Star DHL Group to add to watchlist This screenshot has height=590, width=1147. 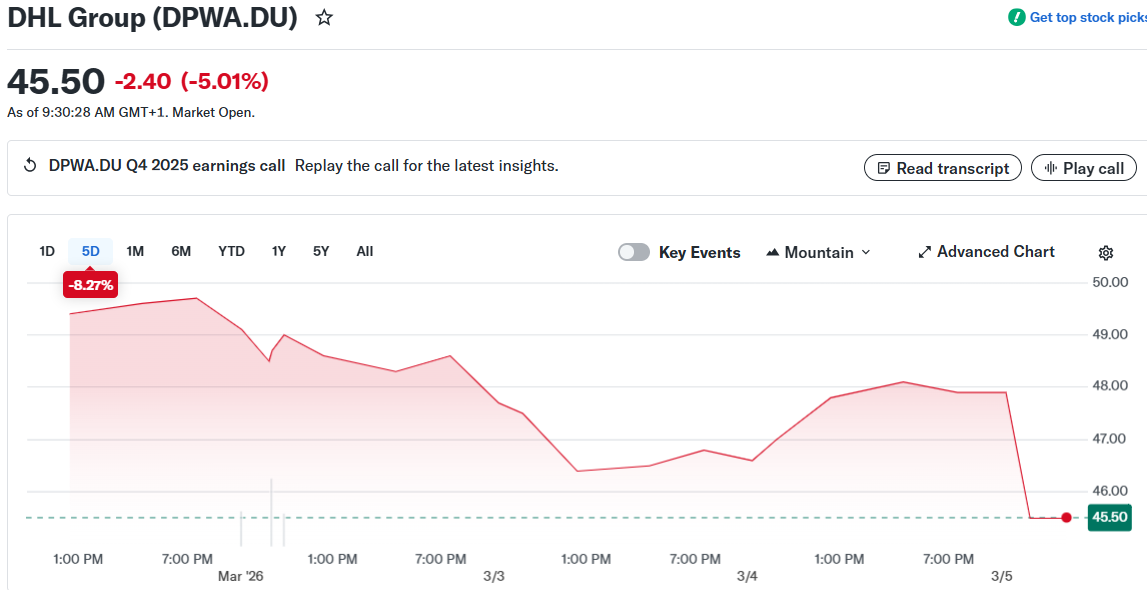(324, 18)
